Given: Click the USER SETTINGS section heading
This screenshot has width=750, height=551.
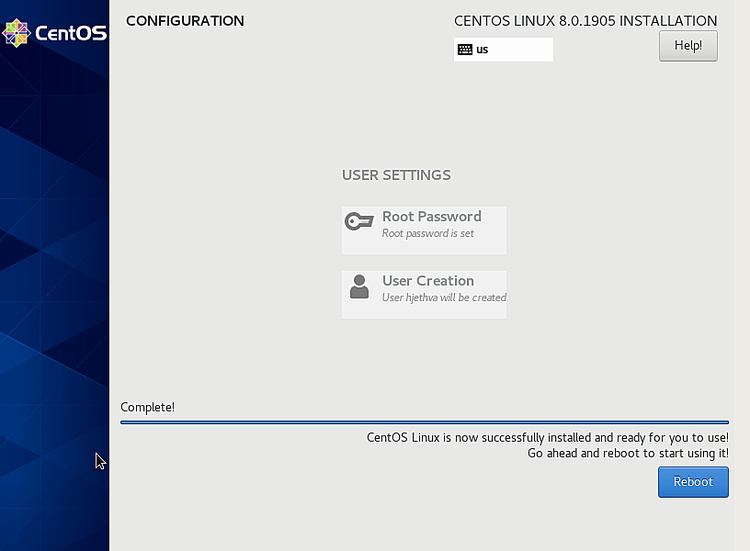Looking at the screenshot, I should point(396,175).
